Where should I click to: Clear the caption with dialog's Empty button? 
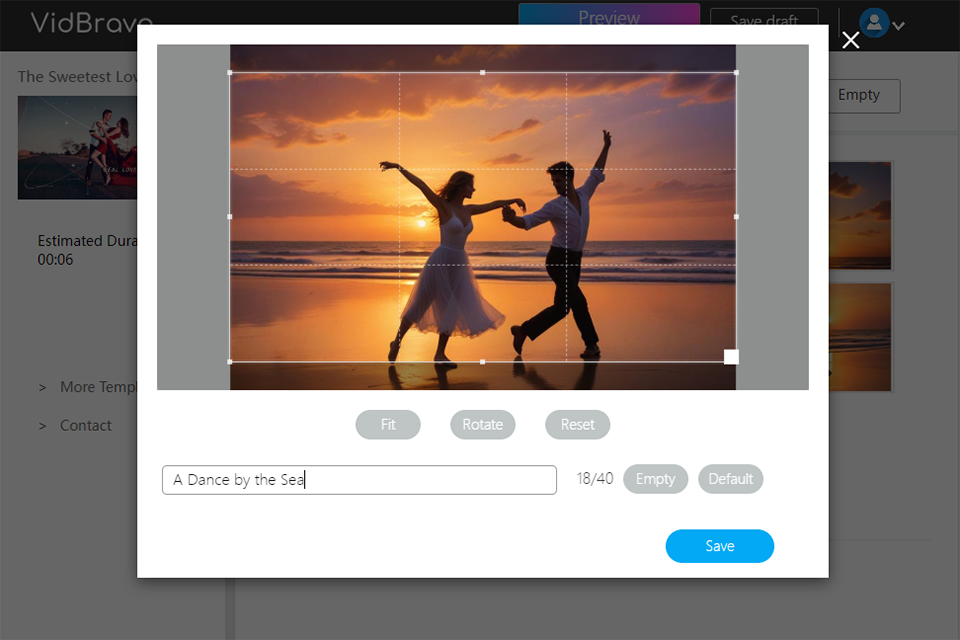coord(655,479)
